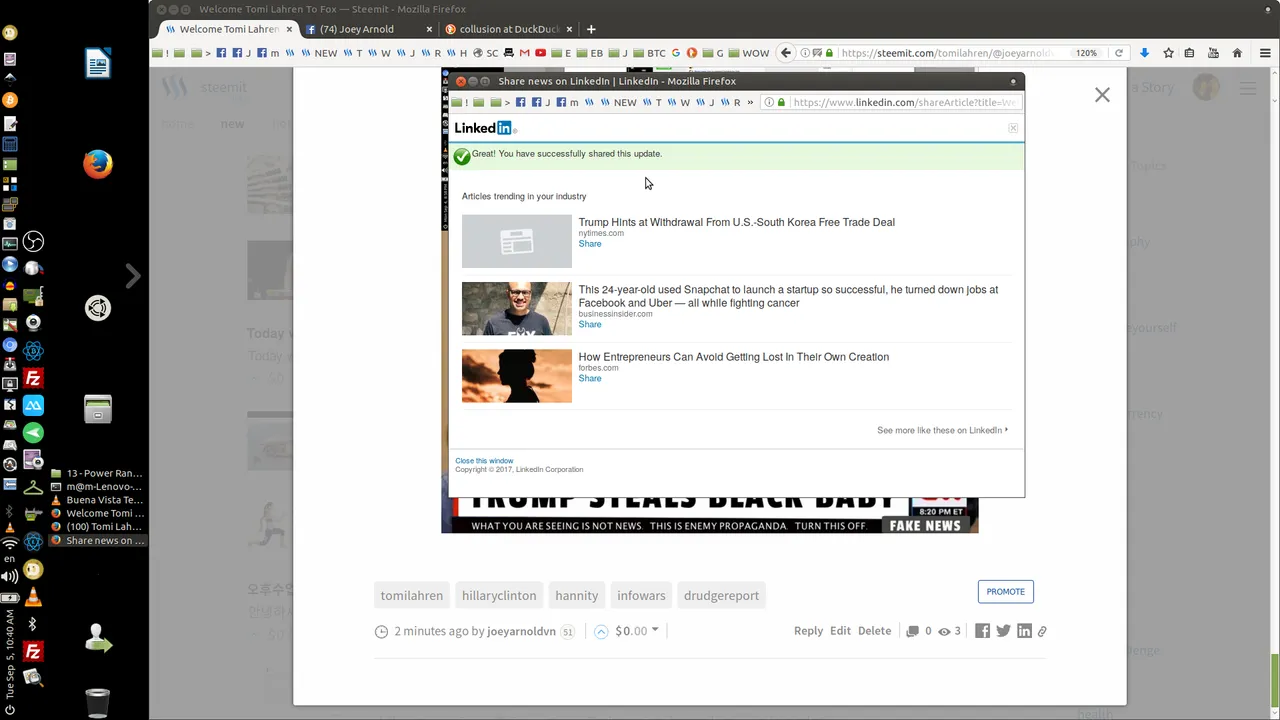The image size is (1280, 720).
Task: Reload the Steemit page
Action: (1118, 53)
